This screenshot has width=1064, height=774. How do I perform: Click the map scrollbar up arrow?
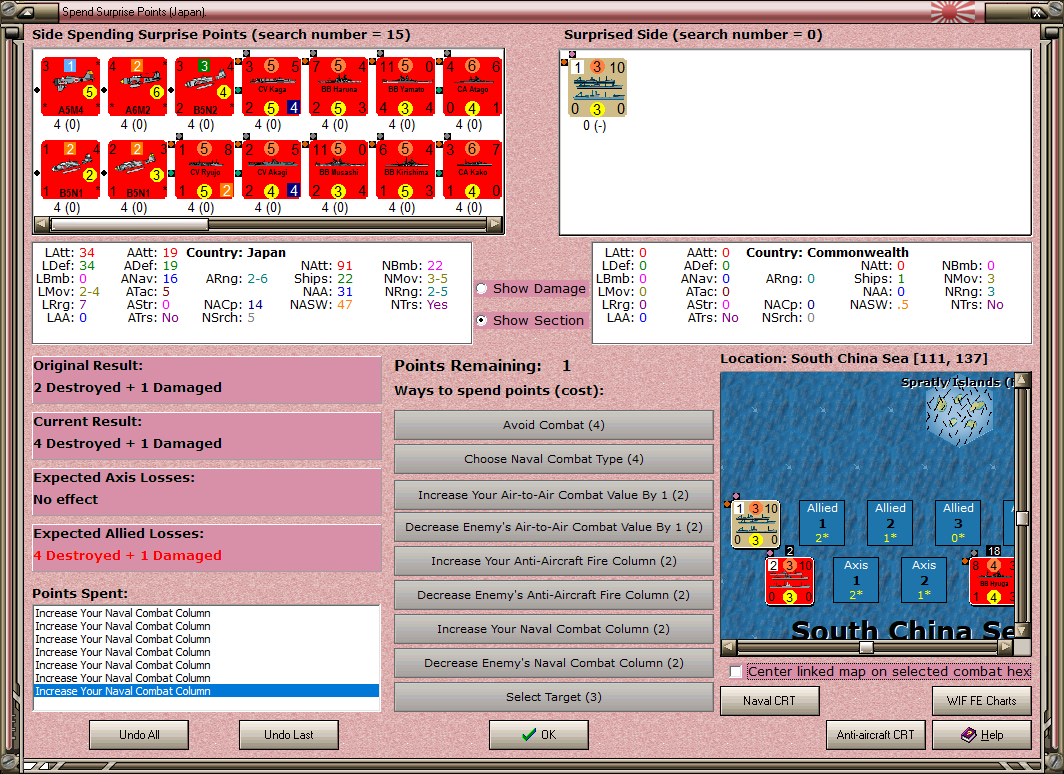[1022, 379]
